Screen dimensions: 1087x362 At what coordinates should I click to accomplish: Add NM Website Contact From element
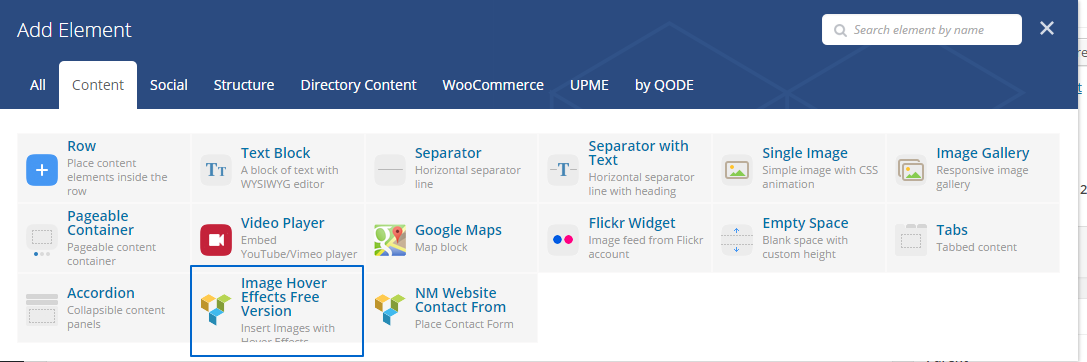click(451, 308)
